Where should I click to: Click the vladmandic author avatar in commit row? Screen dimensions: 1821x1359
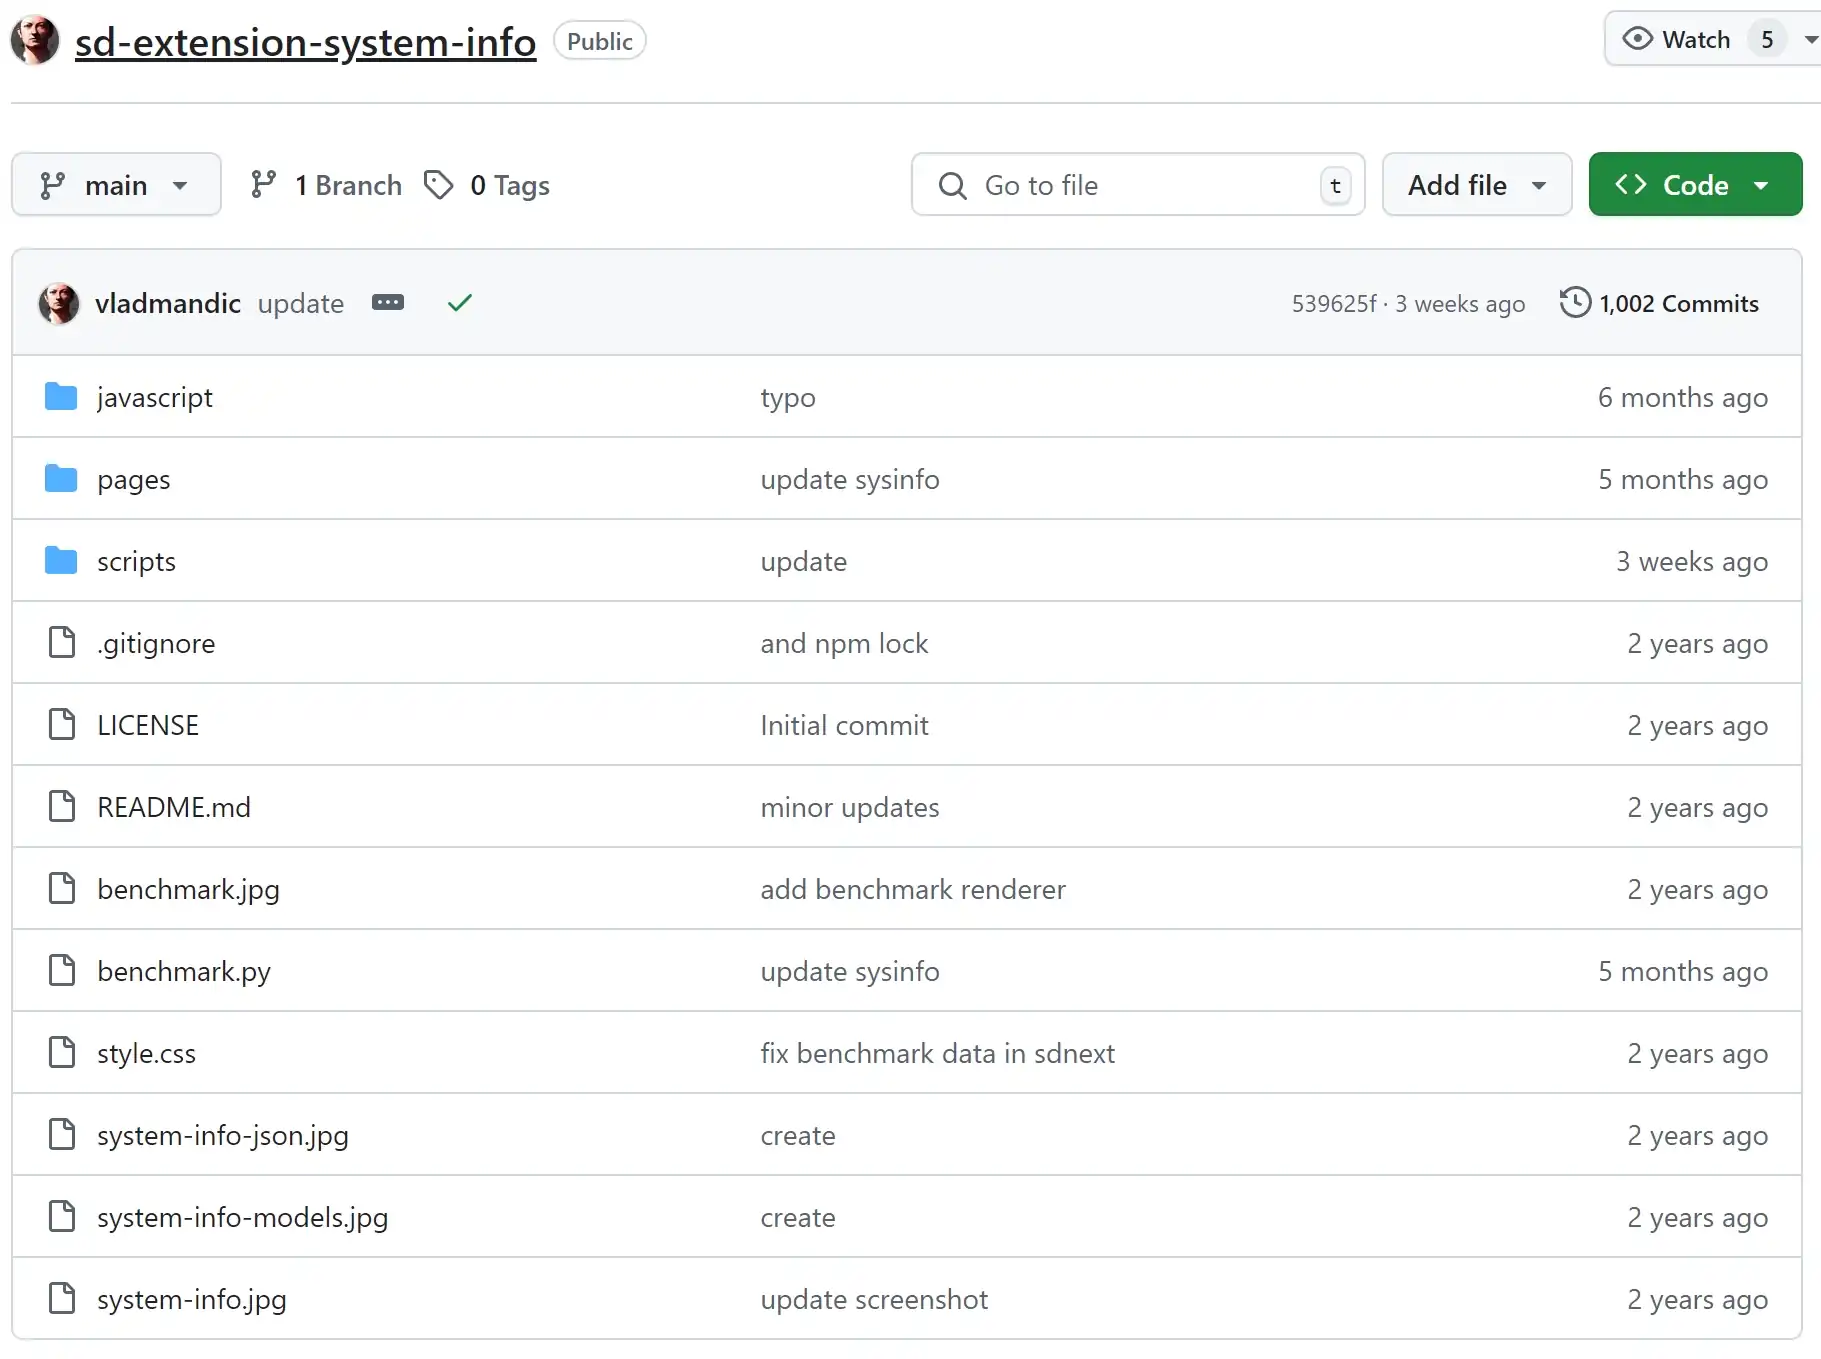[x=59, y=303]
